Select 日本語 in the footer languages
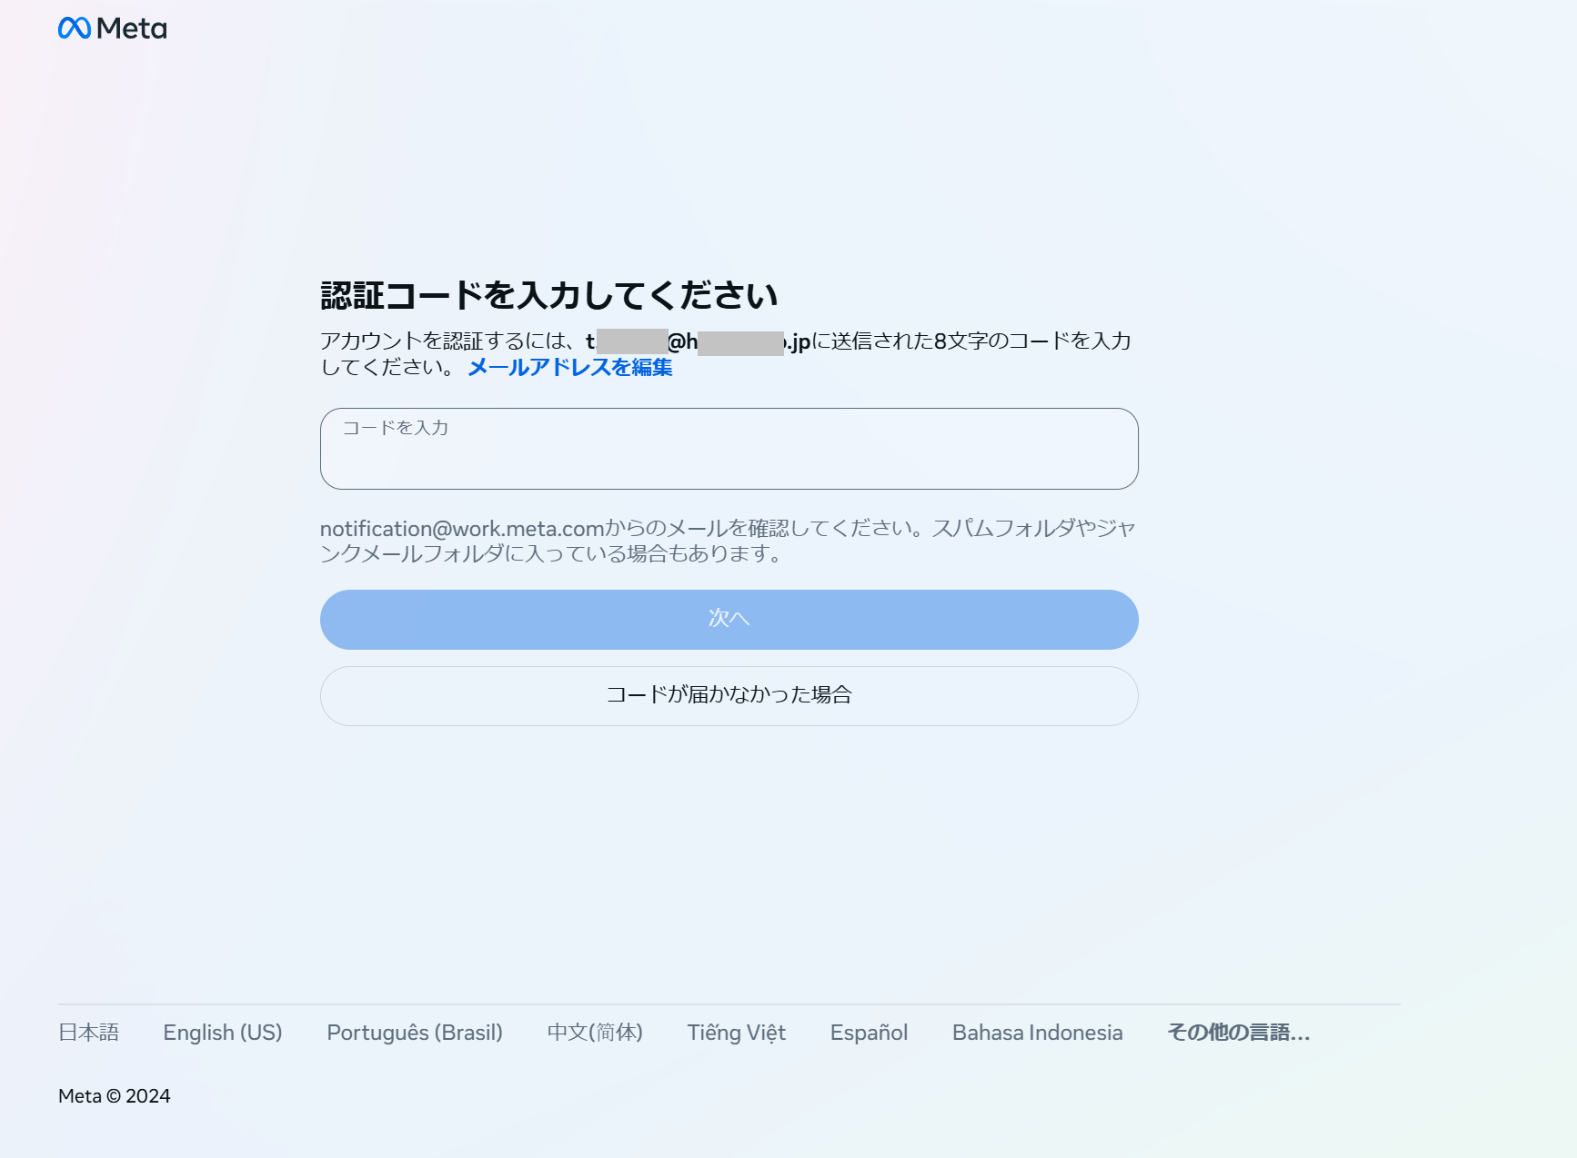This screenshot has height=1158, width=1577. tap(88, 1032)
